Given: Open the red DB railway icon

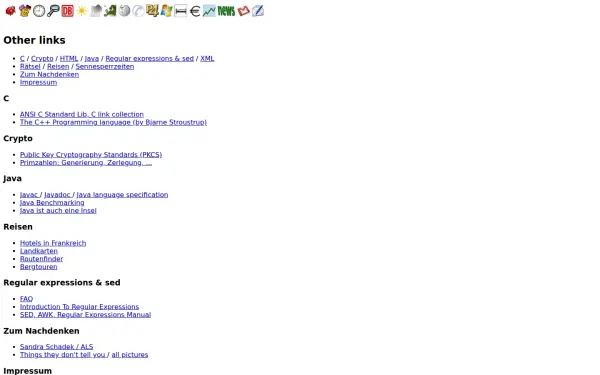Looking at the screenshot, I should pos(67,11).
